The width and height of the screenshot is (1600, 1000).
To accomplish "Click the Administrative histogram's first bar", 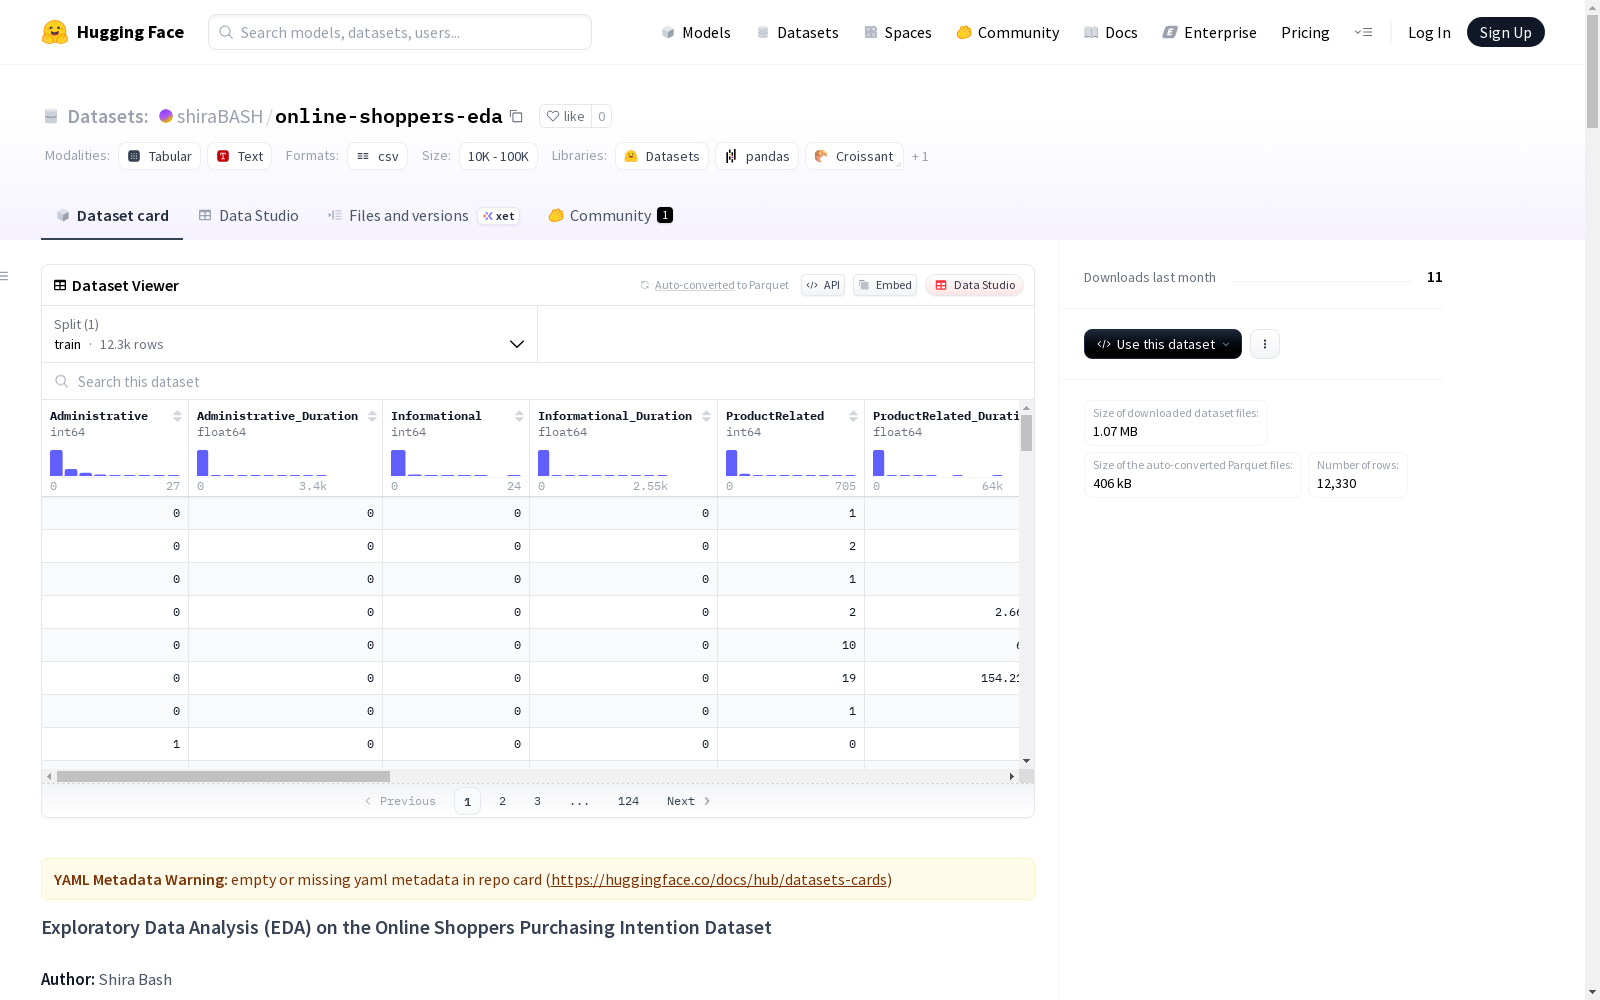I will pyautogui.click(x=57, y=463).
